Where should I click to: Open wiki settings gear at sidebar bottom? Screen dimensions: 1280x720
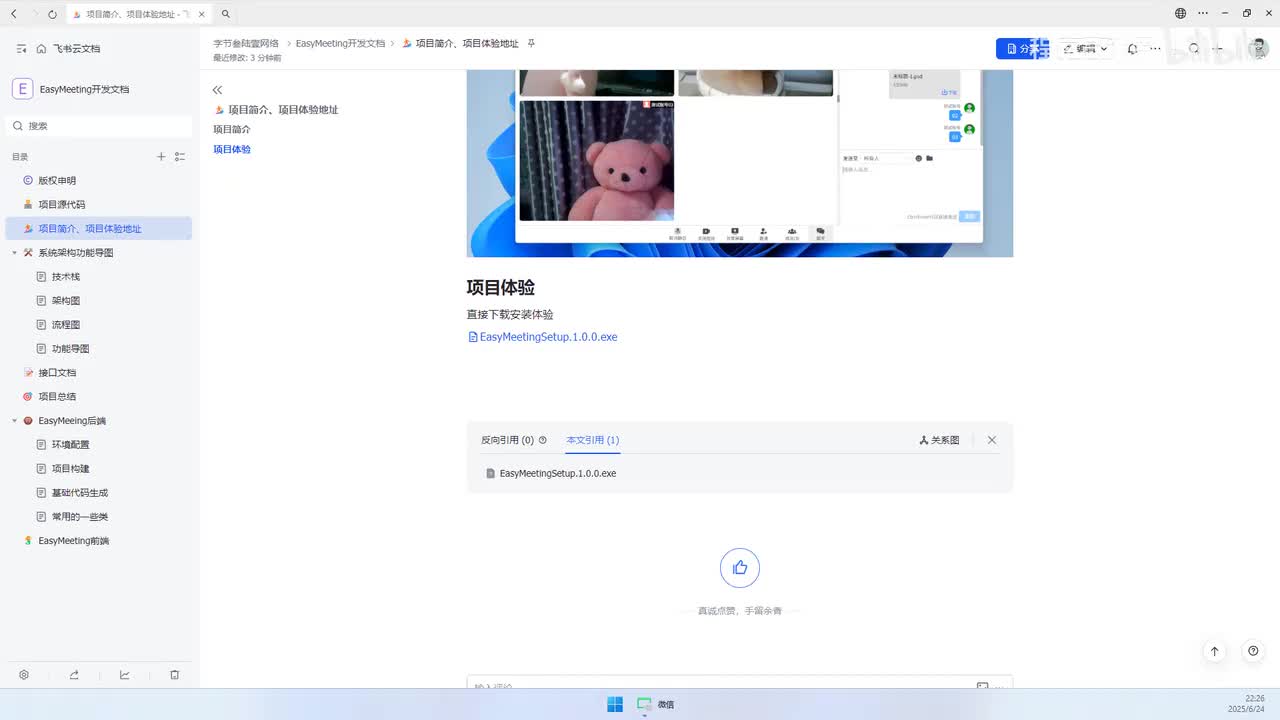(24, 675)
